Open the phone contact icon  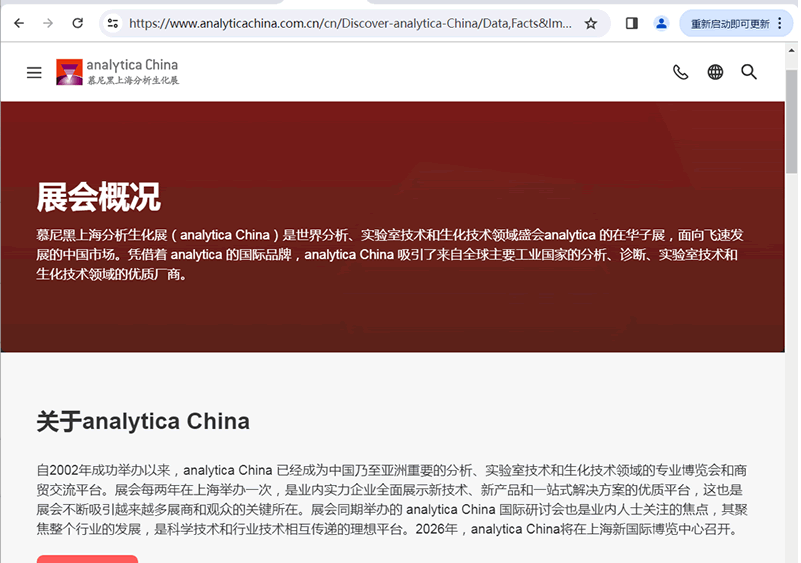(680, 72)
